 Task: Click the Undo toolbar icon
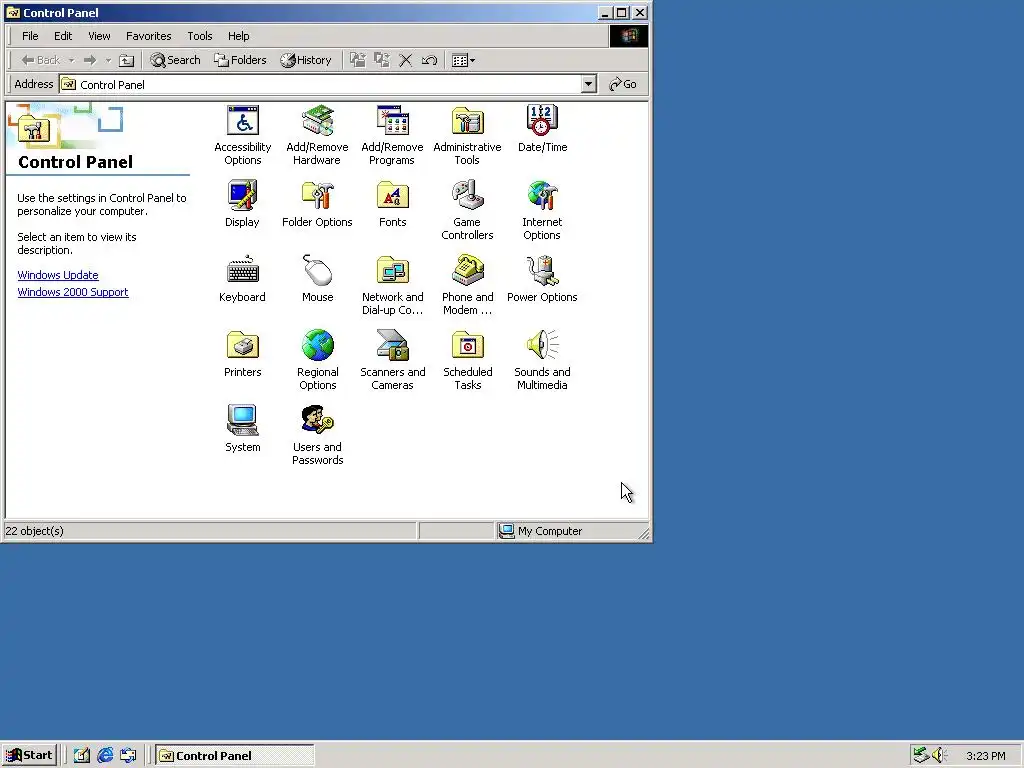point(429,60)
